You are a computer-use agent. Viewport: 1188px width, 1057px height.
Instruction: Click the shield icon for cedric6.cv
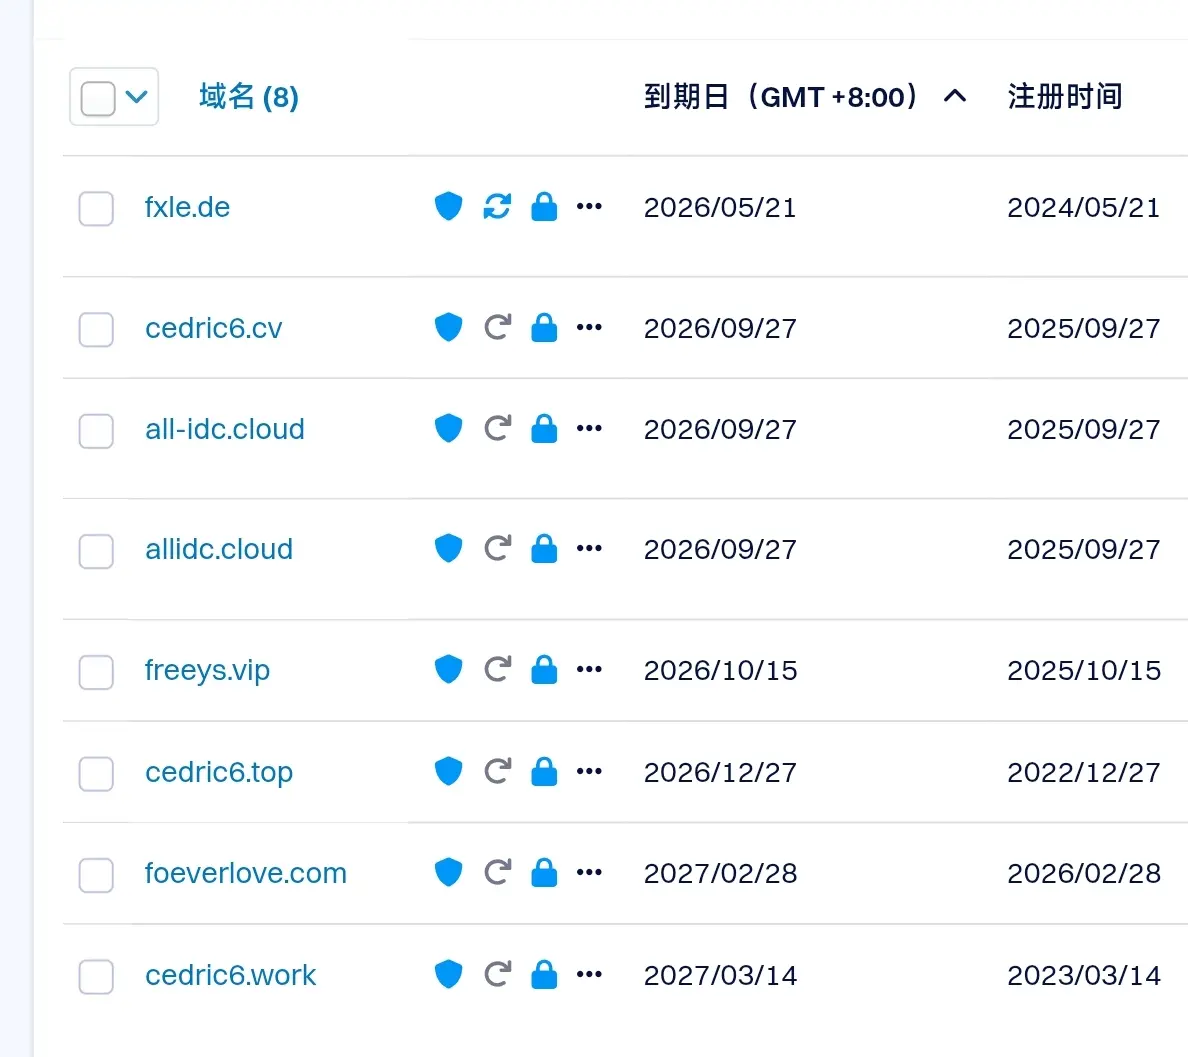pyautogui.click(x=449, y=327)
